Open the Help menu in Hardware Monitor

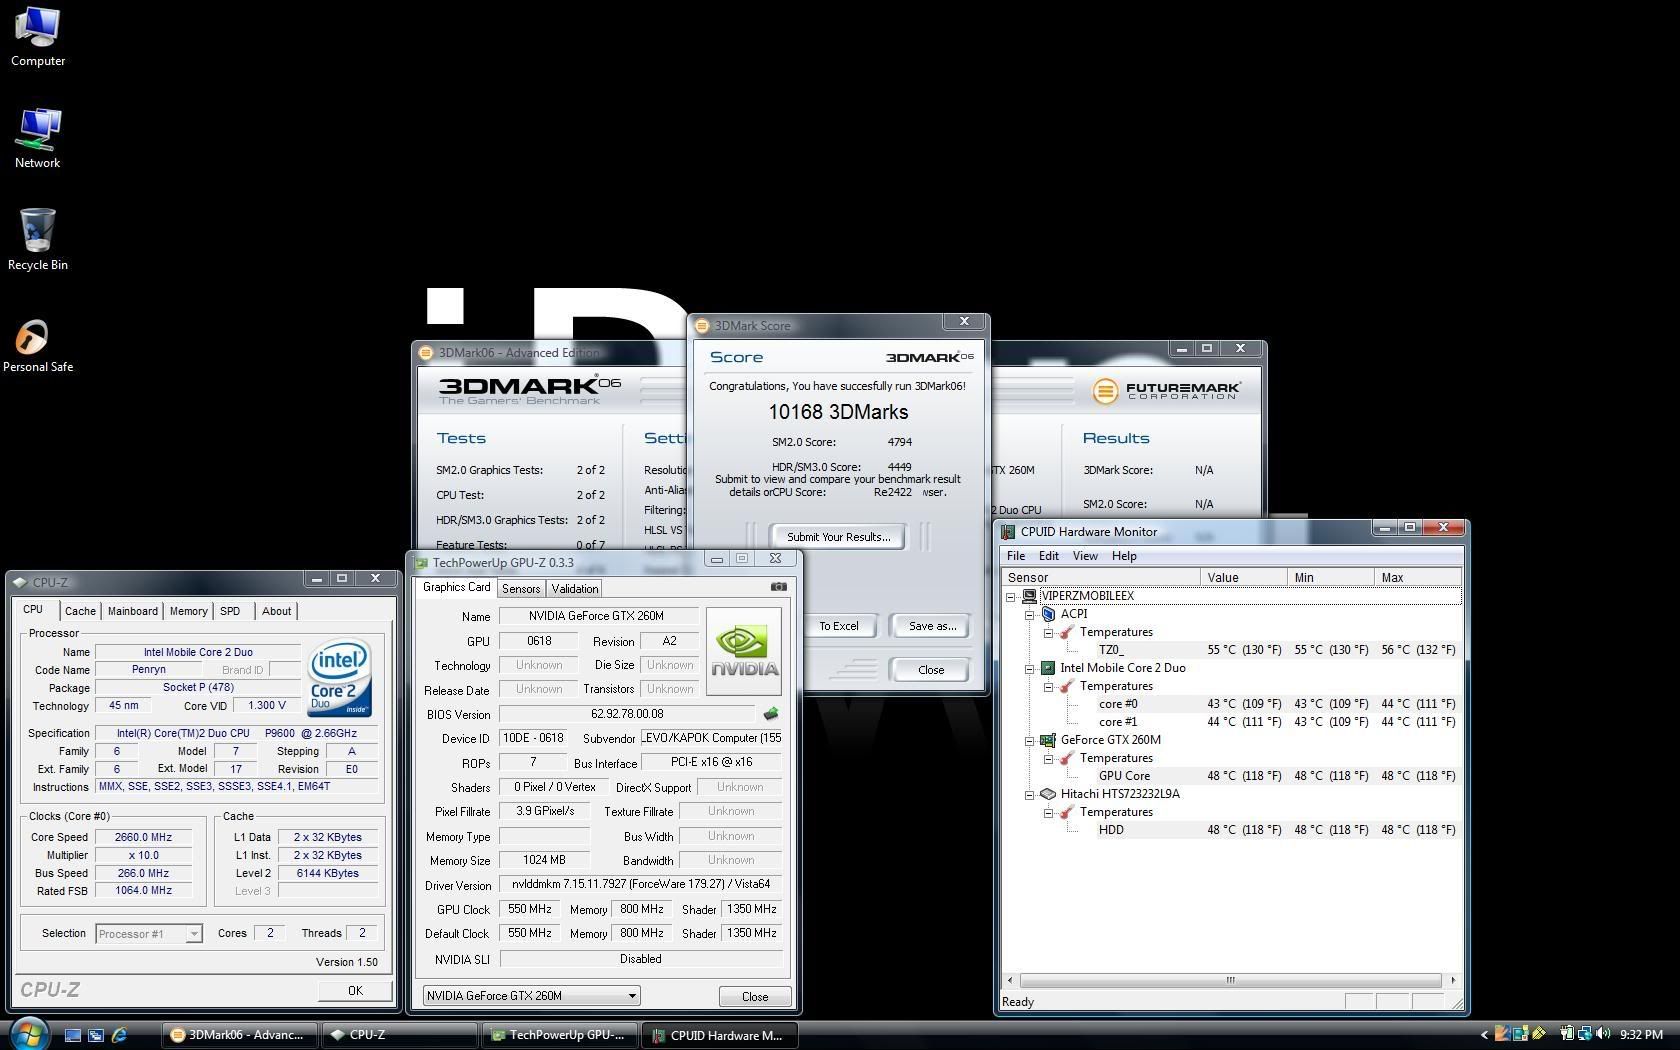(1124, 556)
